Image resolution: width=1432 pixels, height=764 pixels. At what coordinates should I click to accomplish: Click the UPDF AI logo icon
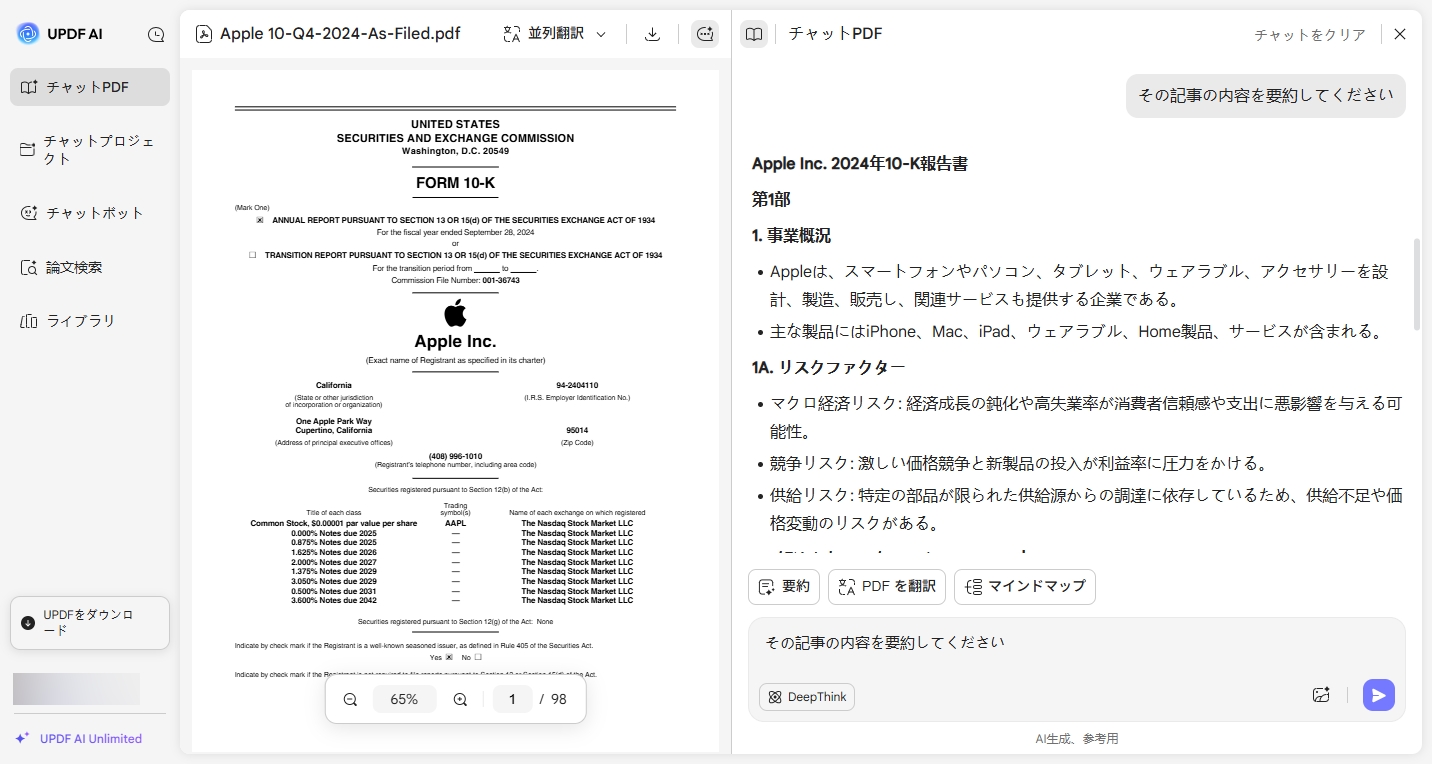click(28, 34)
